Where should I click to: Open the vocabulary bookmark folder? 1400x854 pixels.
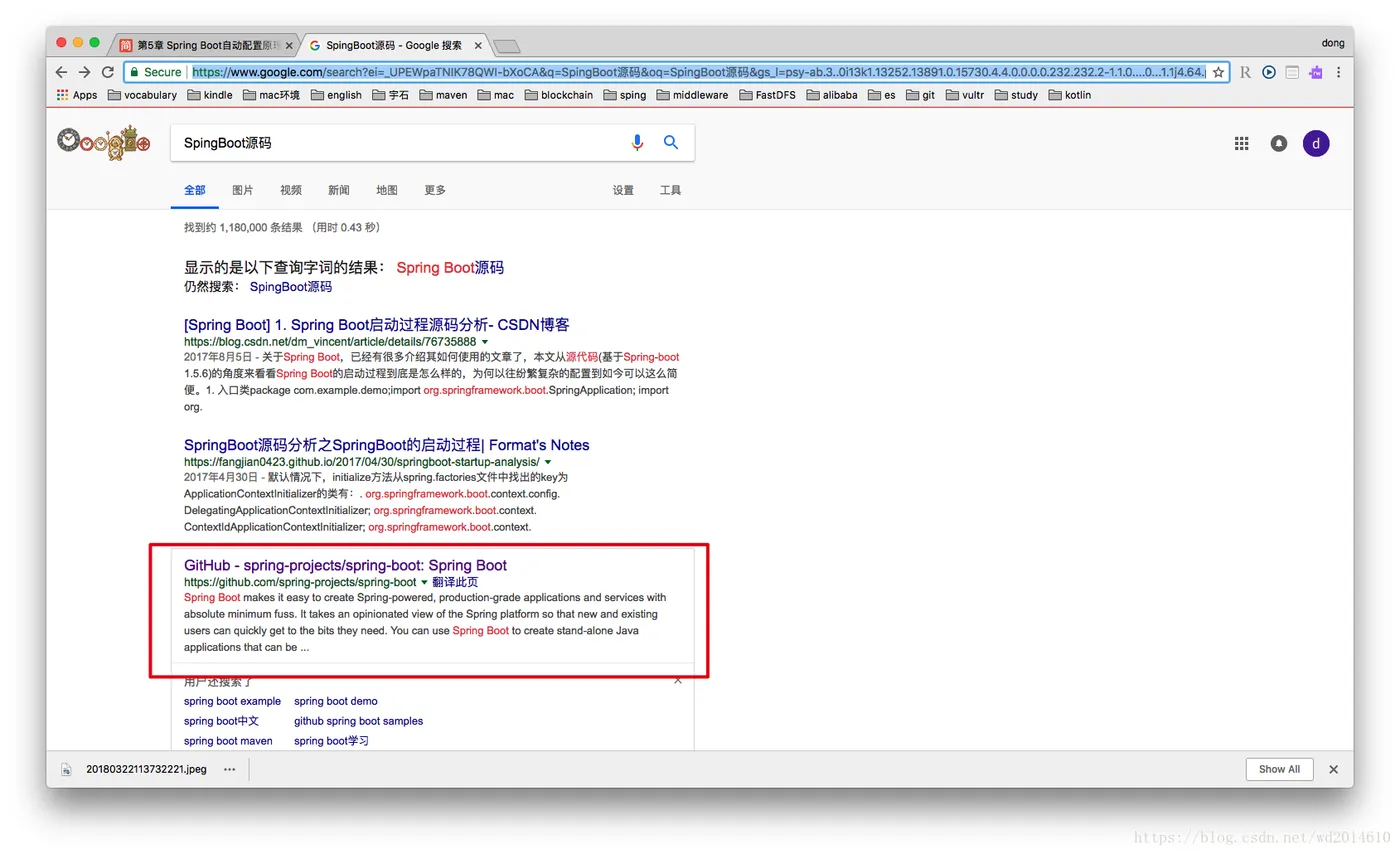pos(142,95)
